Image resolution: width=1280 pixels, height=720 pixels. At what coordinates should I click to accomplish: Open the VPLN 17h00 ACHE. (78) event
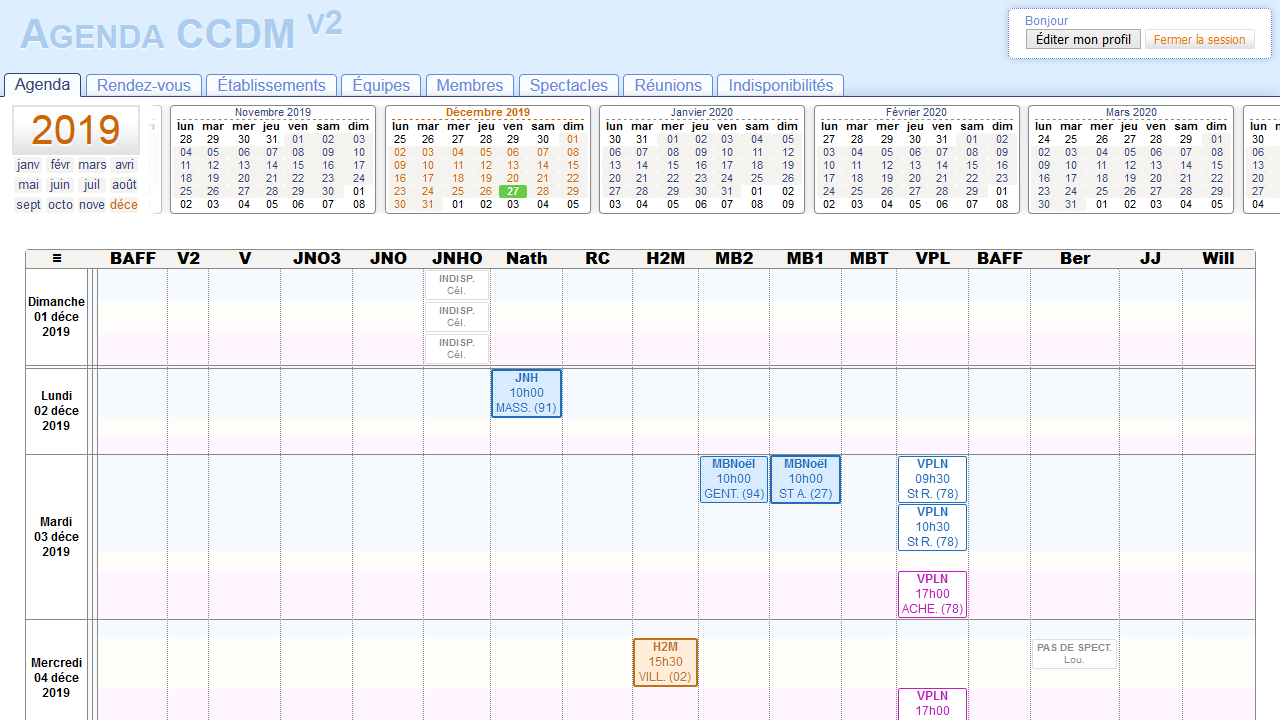click(932, 594)
